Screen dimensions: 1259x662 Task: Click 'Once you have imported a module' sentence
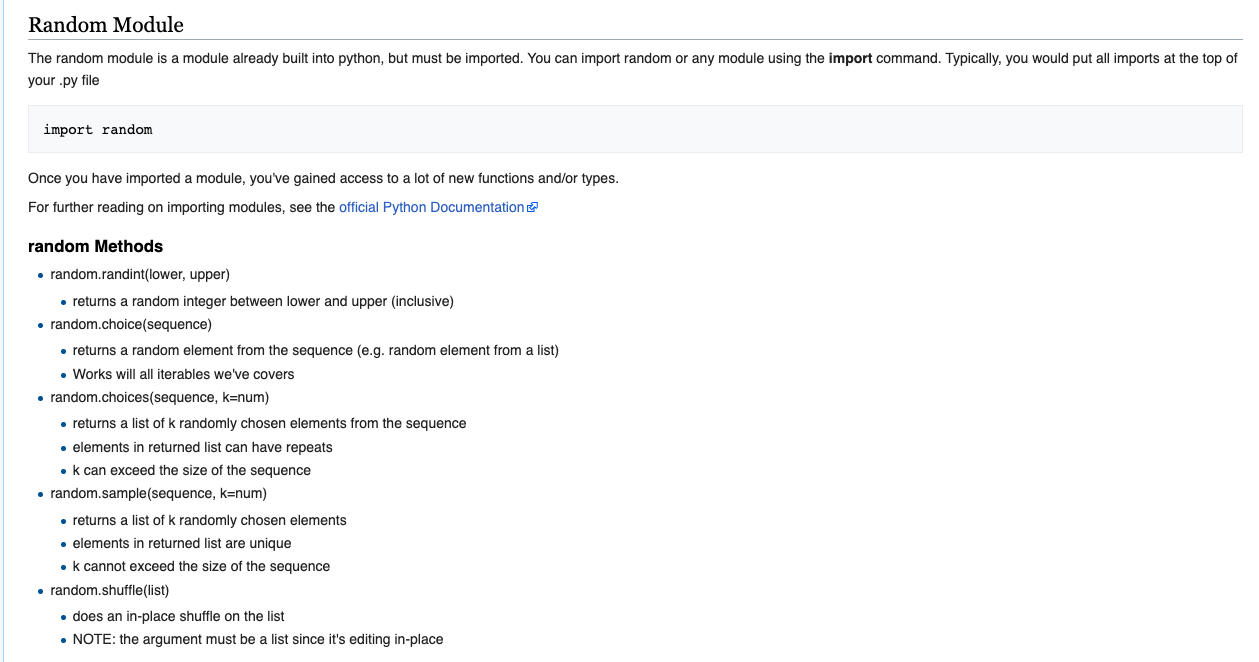(323, 179)
